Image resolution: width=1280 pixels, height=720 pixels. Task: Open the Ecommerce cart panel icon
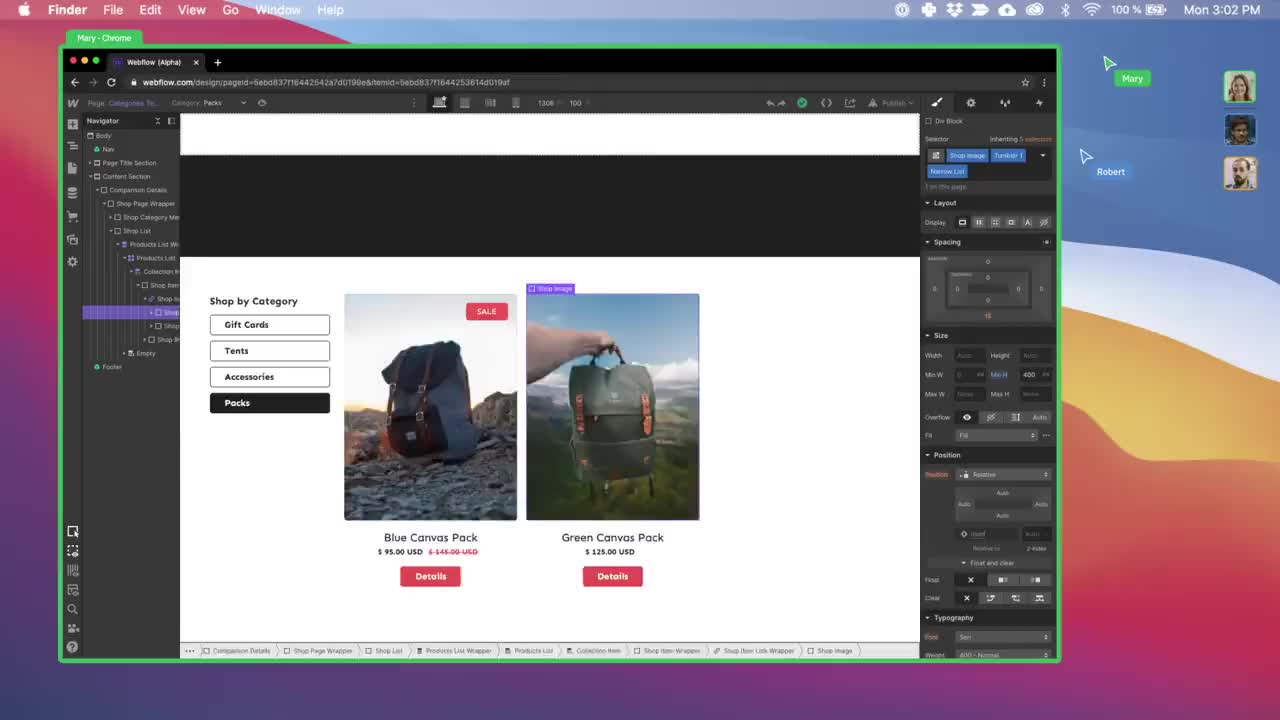[72, 216]
